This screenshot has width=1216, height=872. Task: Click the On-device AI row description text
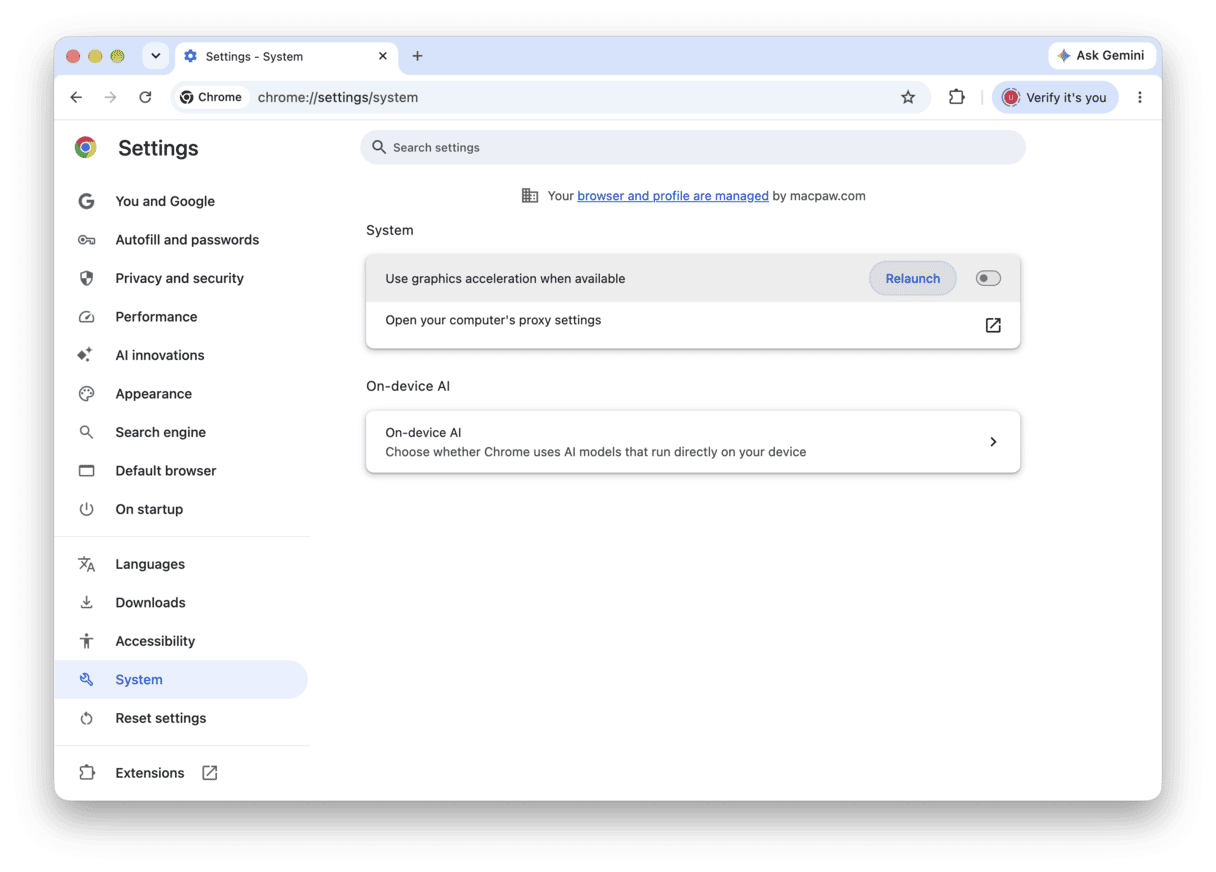tap(596, 452)
